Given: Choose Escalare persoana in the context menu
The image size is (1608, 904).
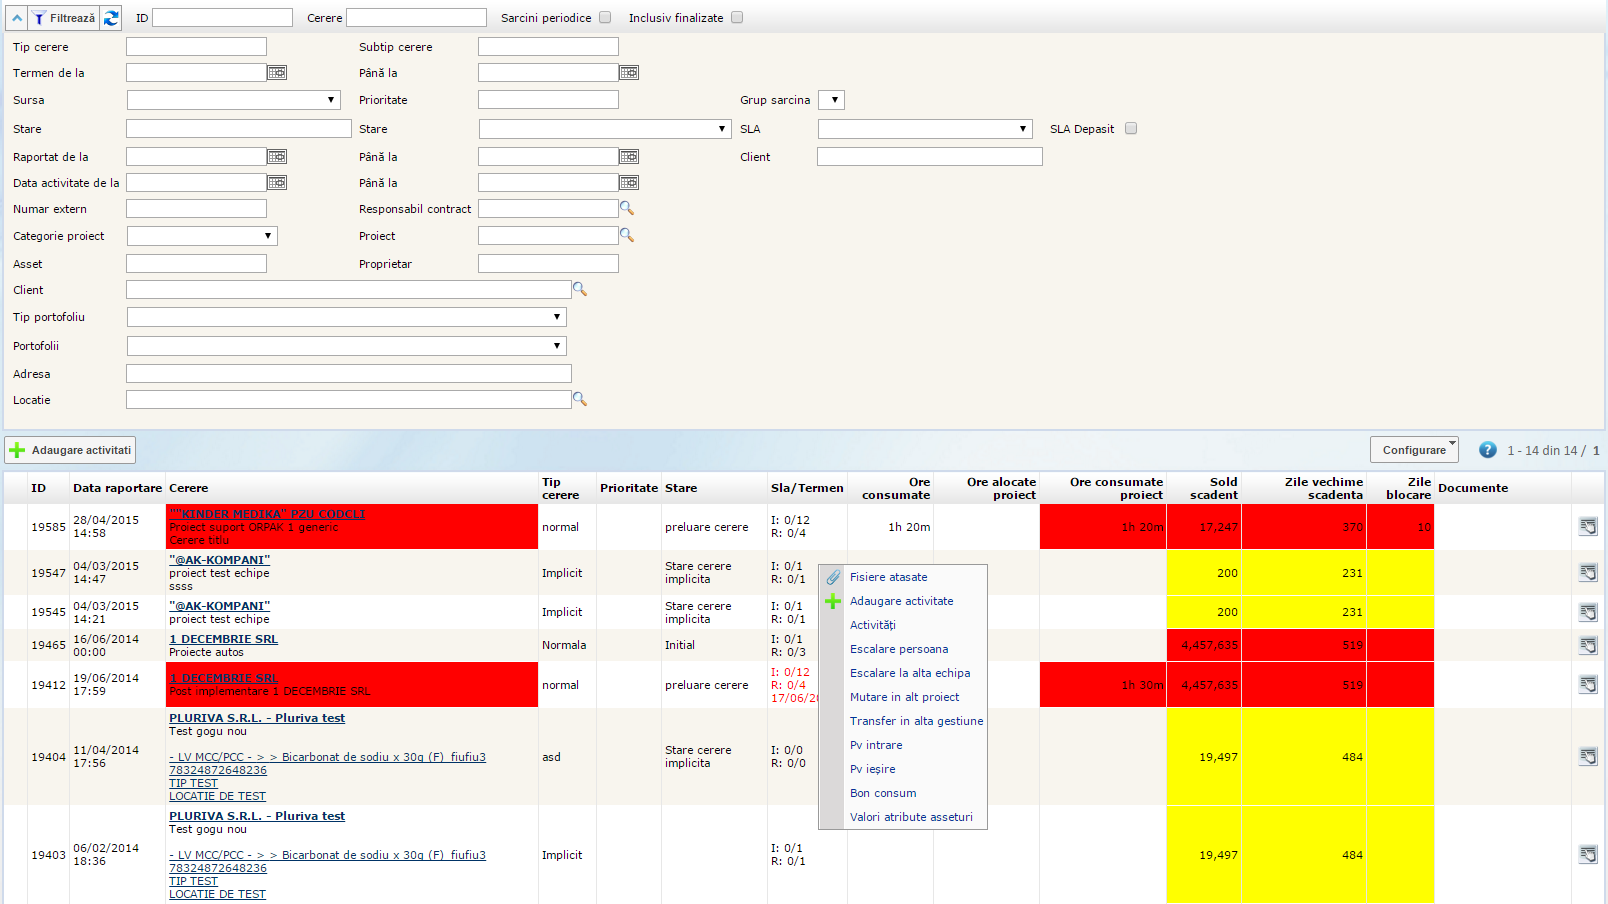Looking at the screenshot, I should click(x=898, y=649).
